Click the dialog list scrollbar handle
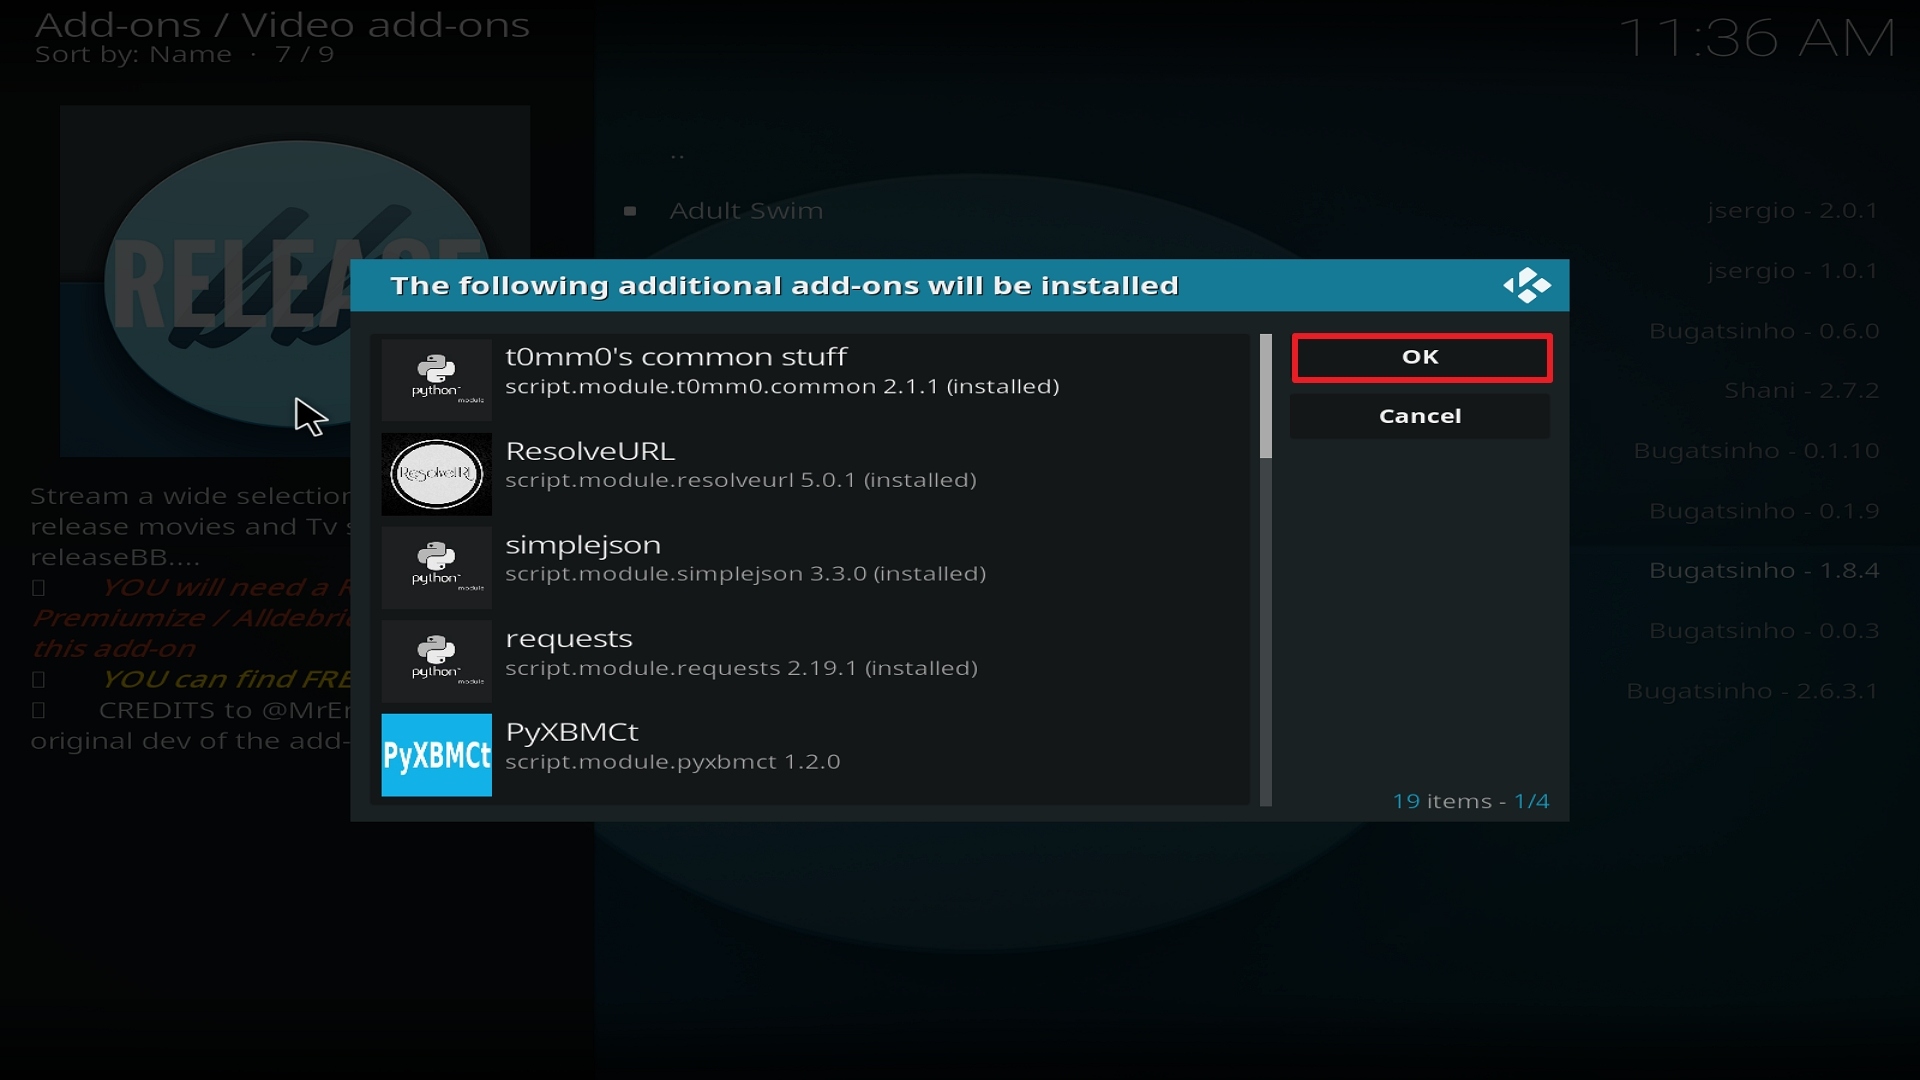1920x1080 pixels. (1266, 396)
